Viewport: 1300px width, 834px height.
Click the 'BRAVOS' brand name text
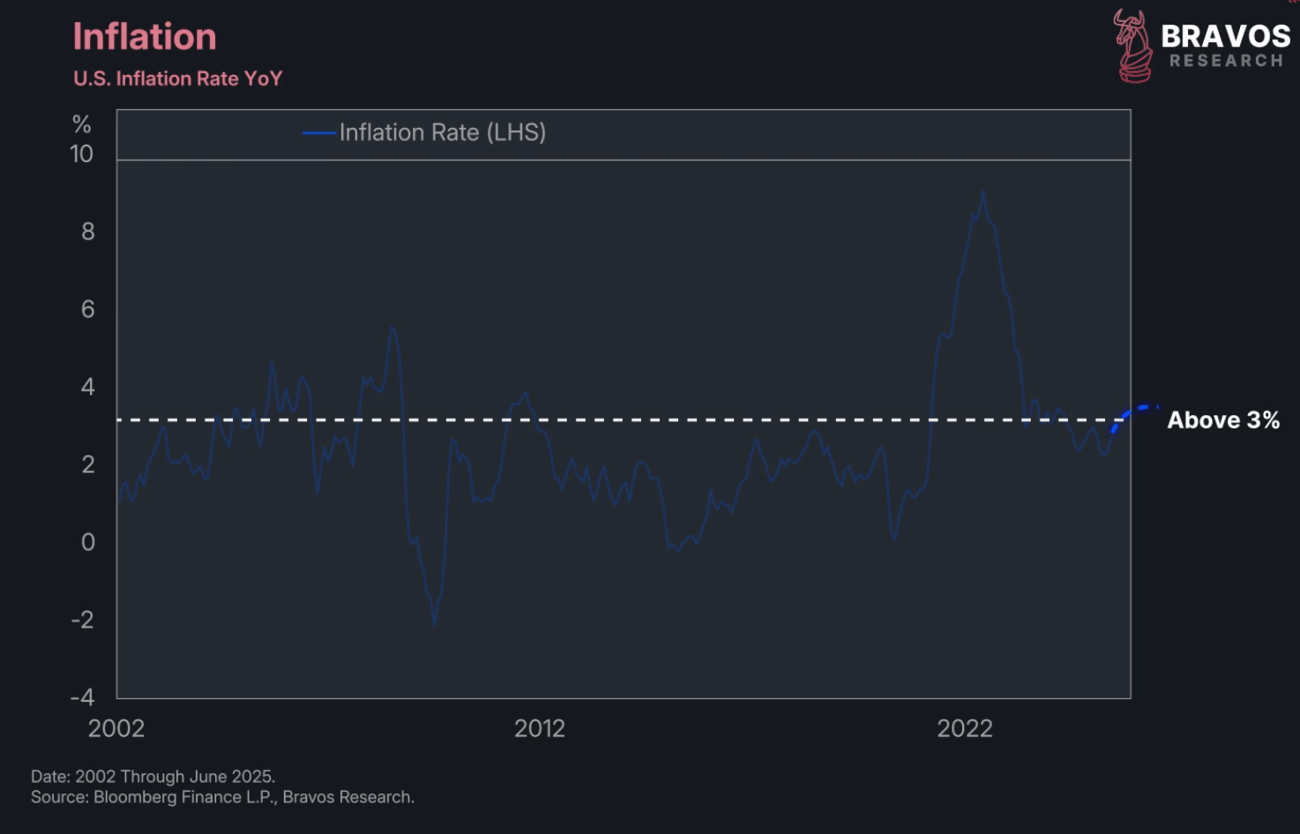1226,36
